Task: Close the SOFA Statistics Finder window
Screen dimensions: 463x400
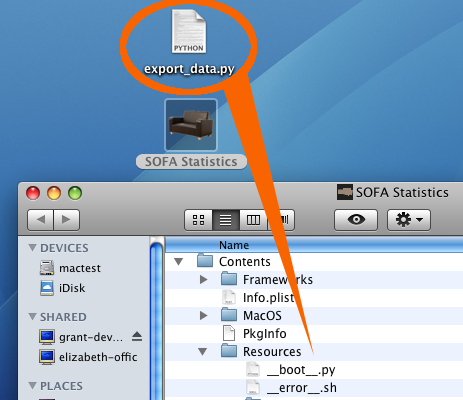Action: (x=33, y=193)
